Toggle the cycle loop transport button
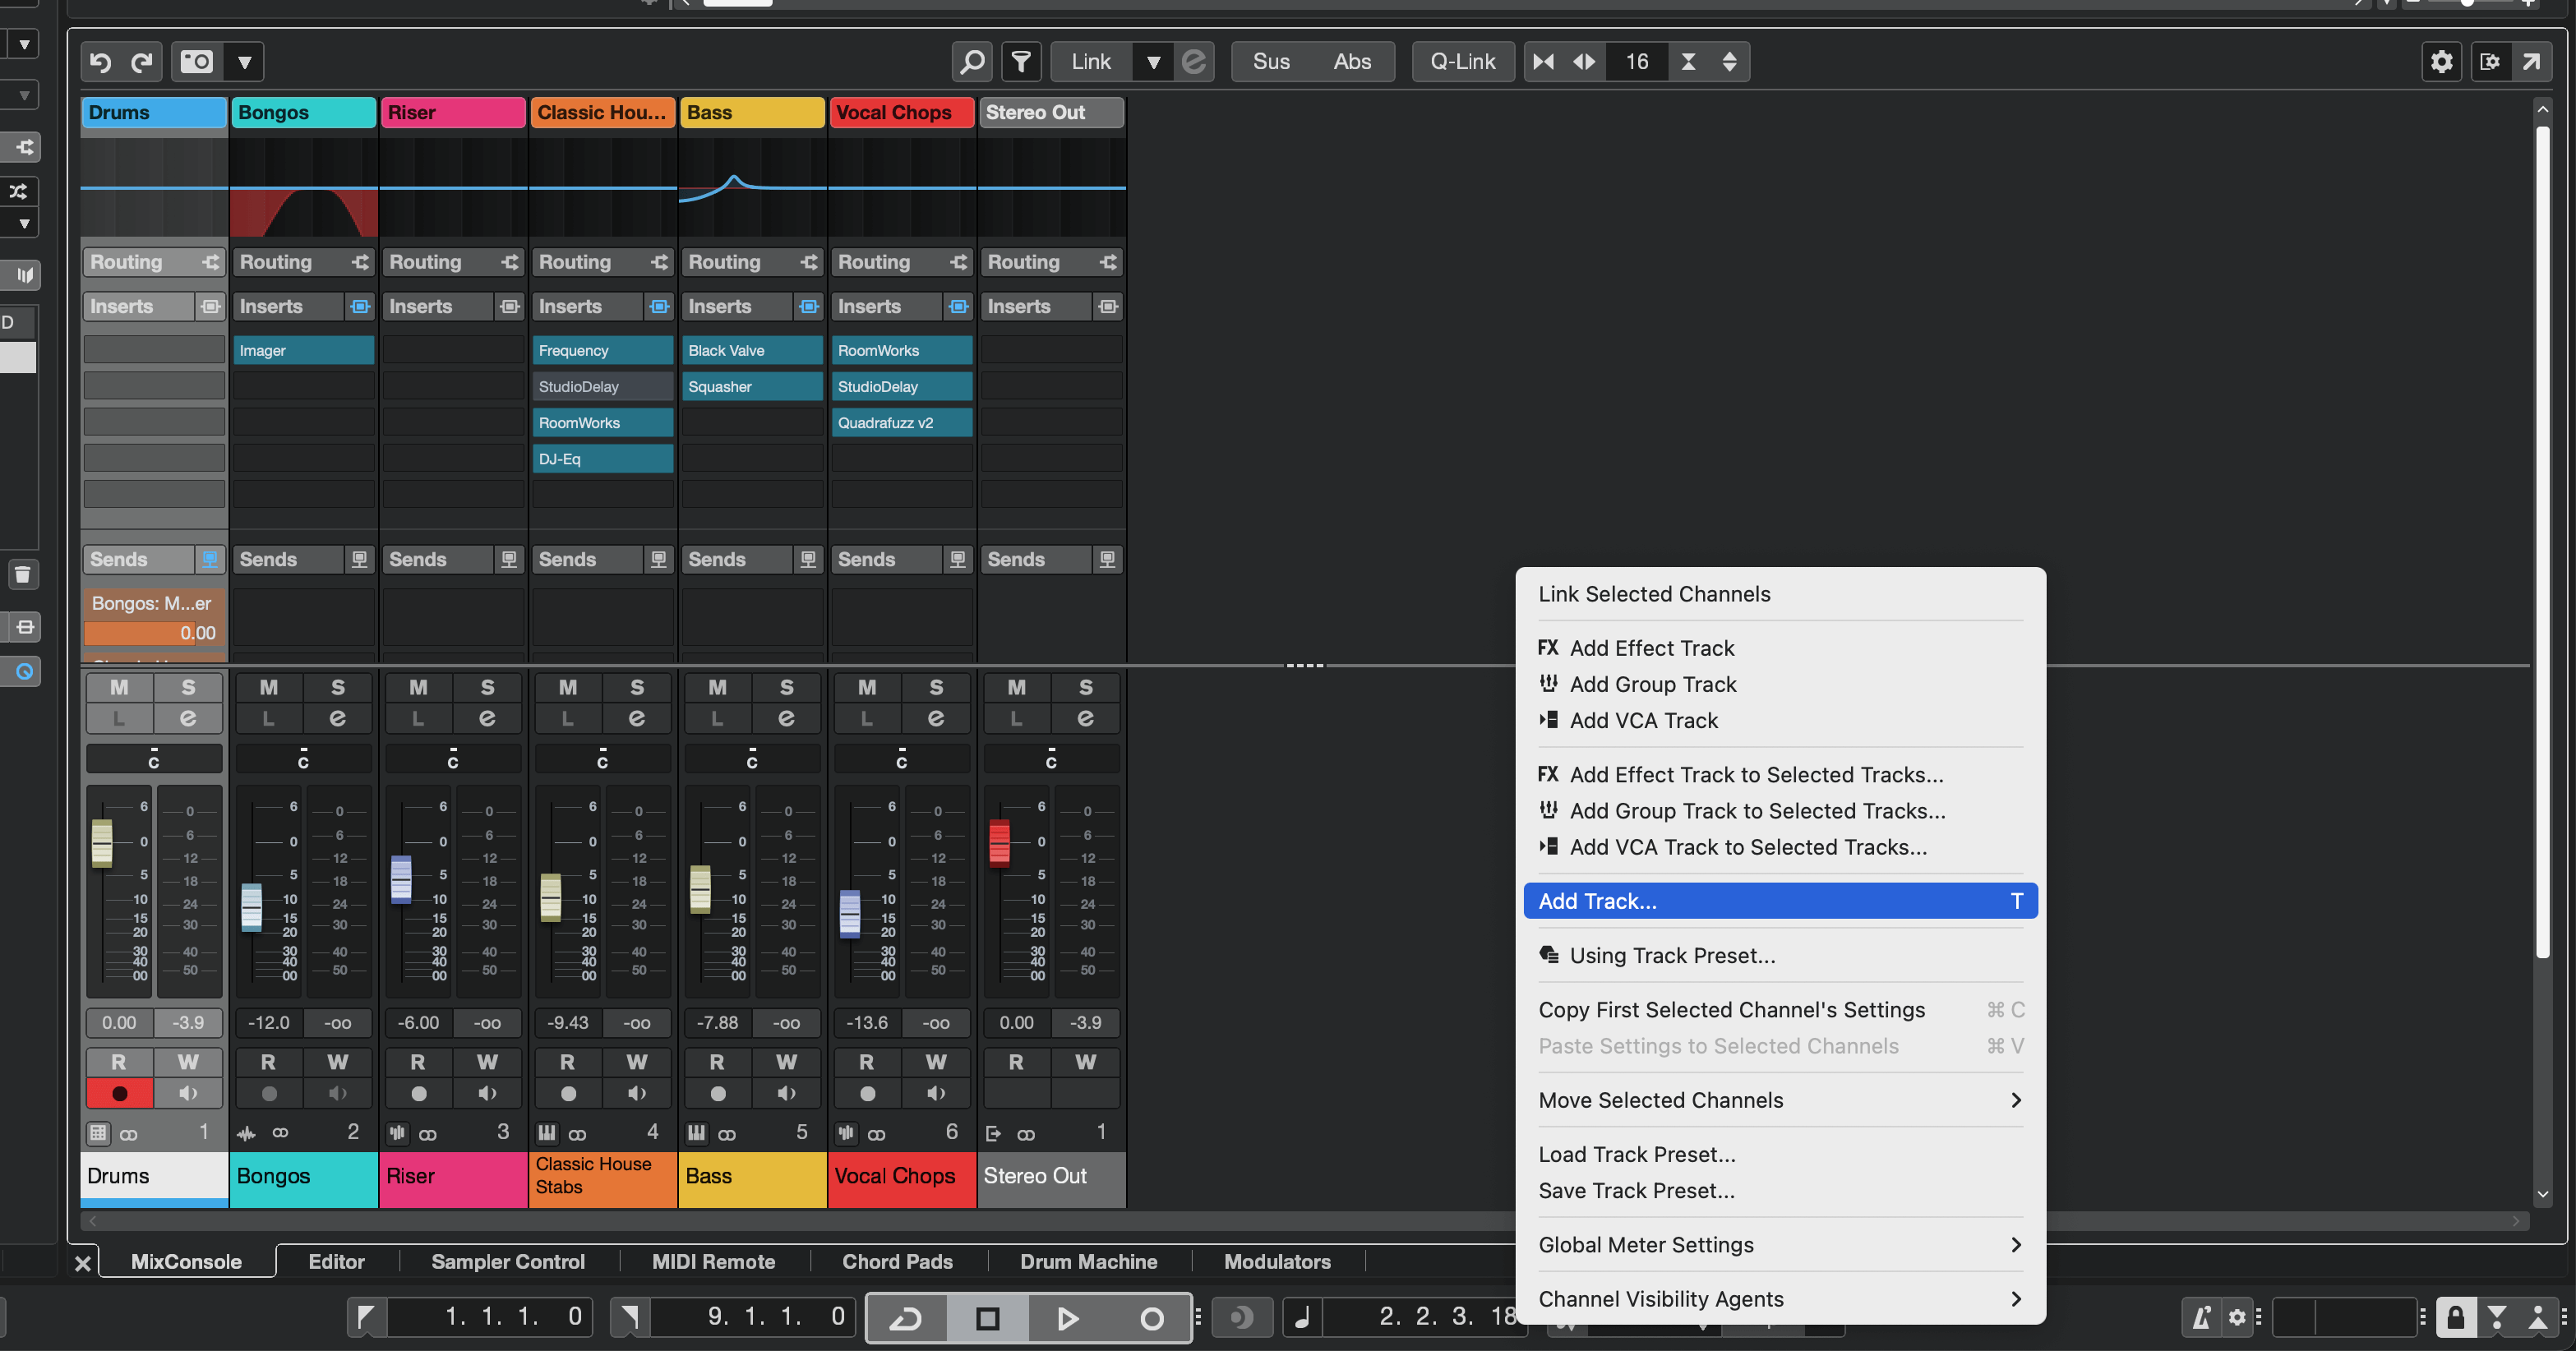This screenshot has width=2576, height=1351. 906,1319
